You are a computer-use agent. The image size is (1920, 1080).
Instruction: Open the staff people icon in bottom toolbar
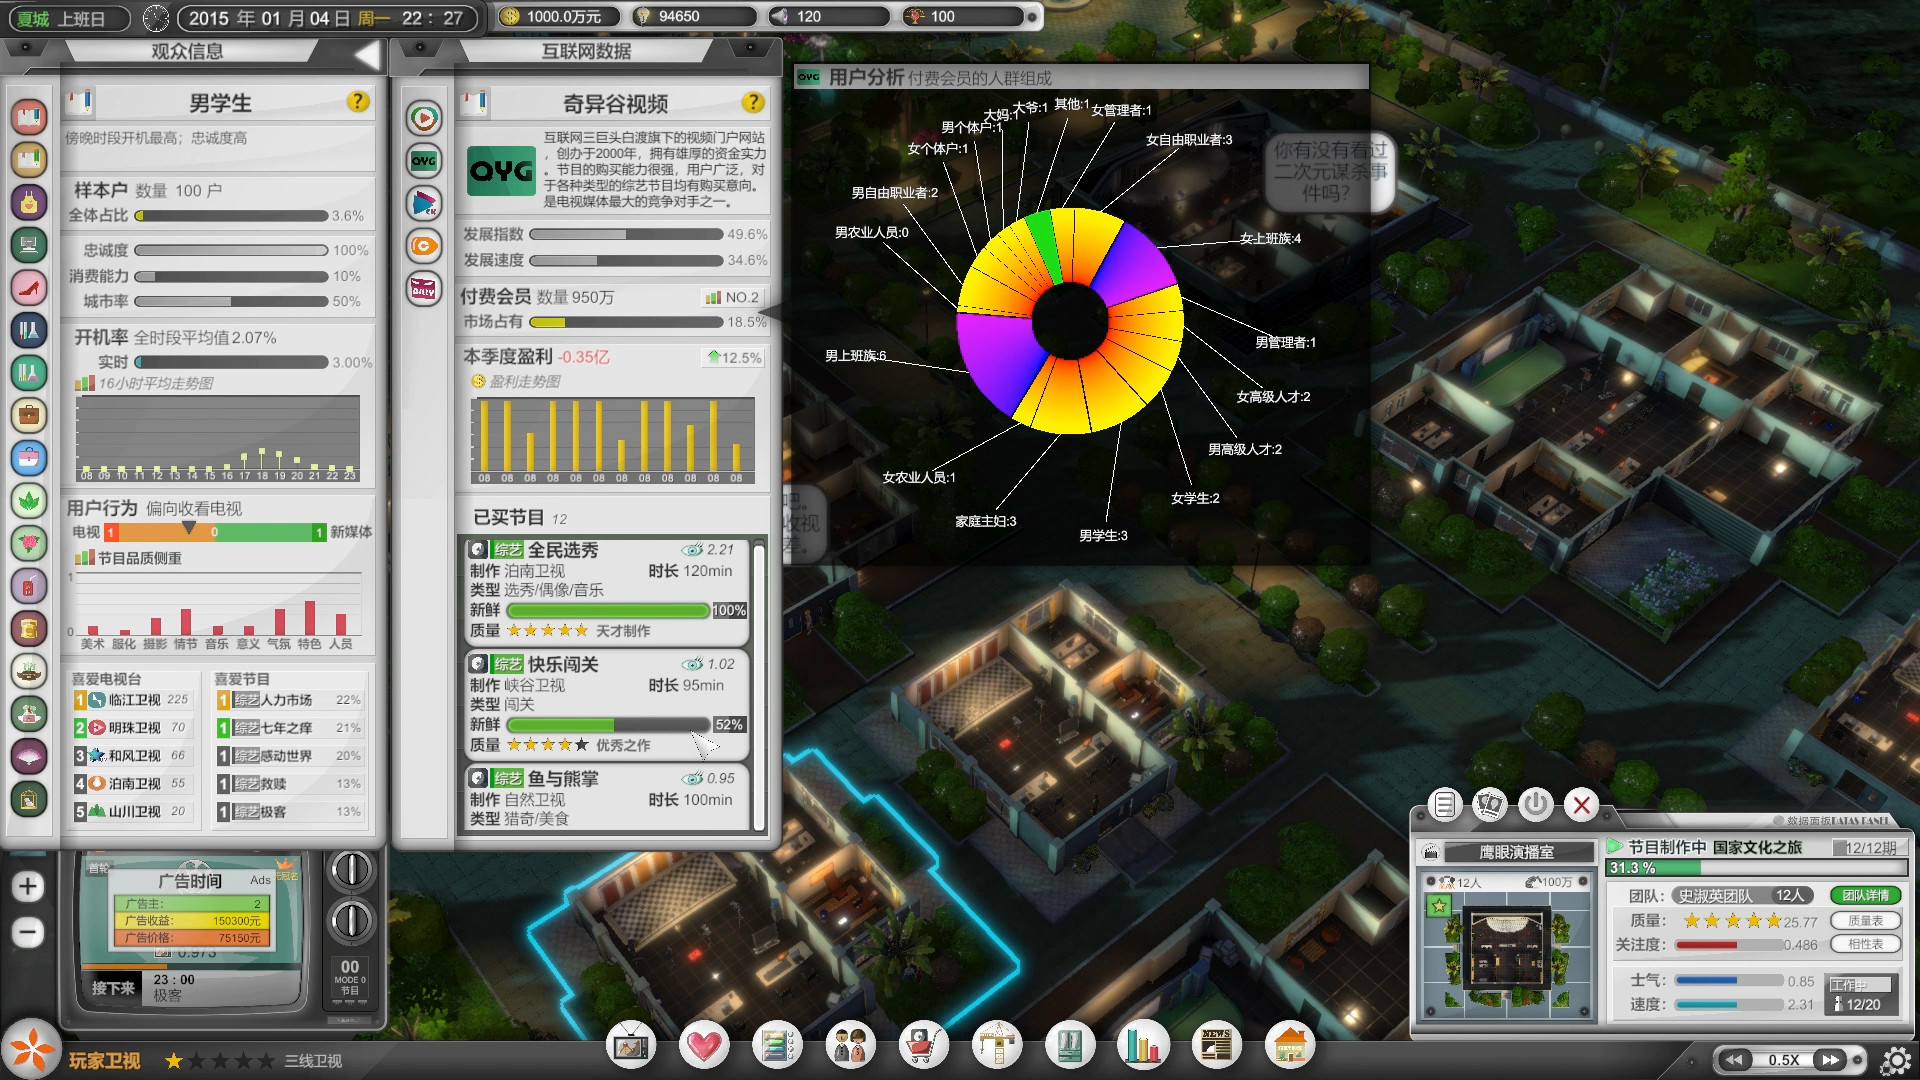point(850,1046)
